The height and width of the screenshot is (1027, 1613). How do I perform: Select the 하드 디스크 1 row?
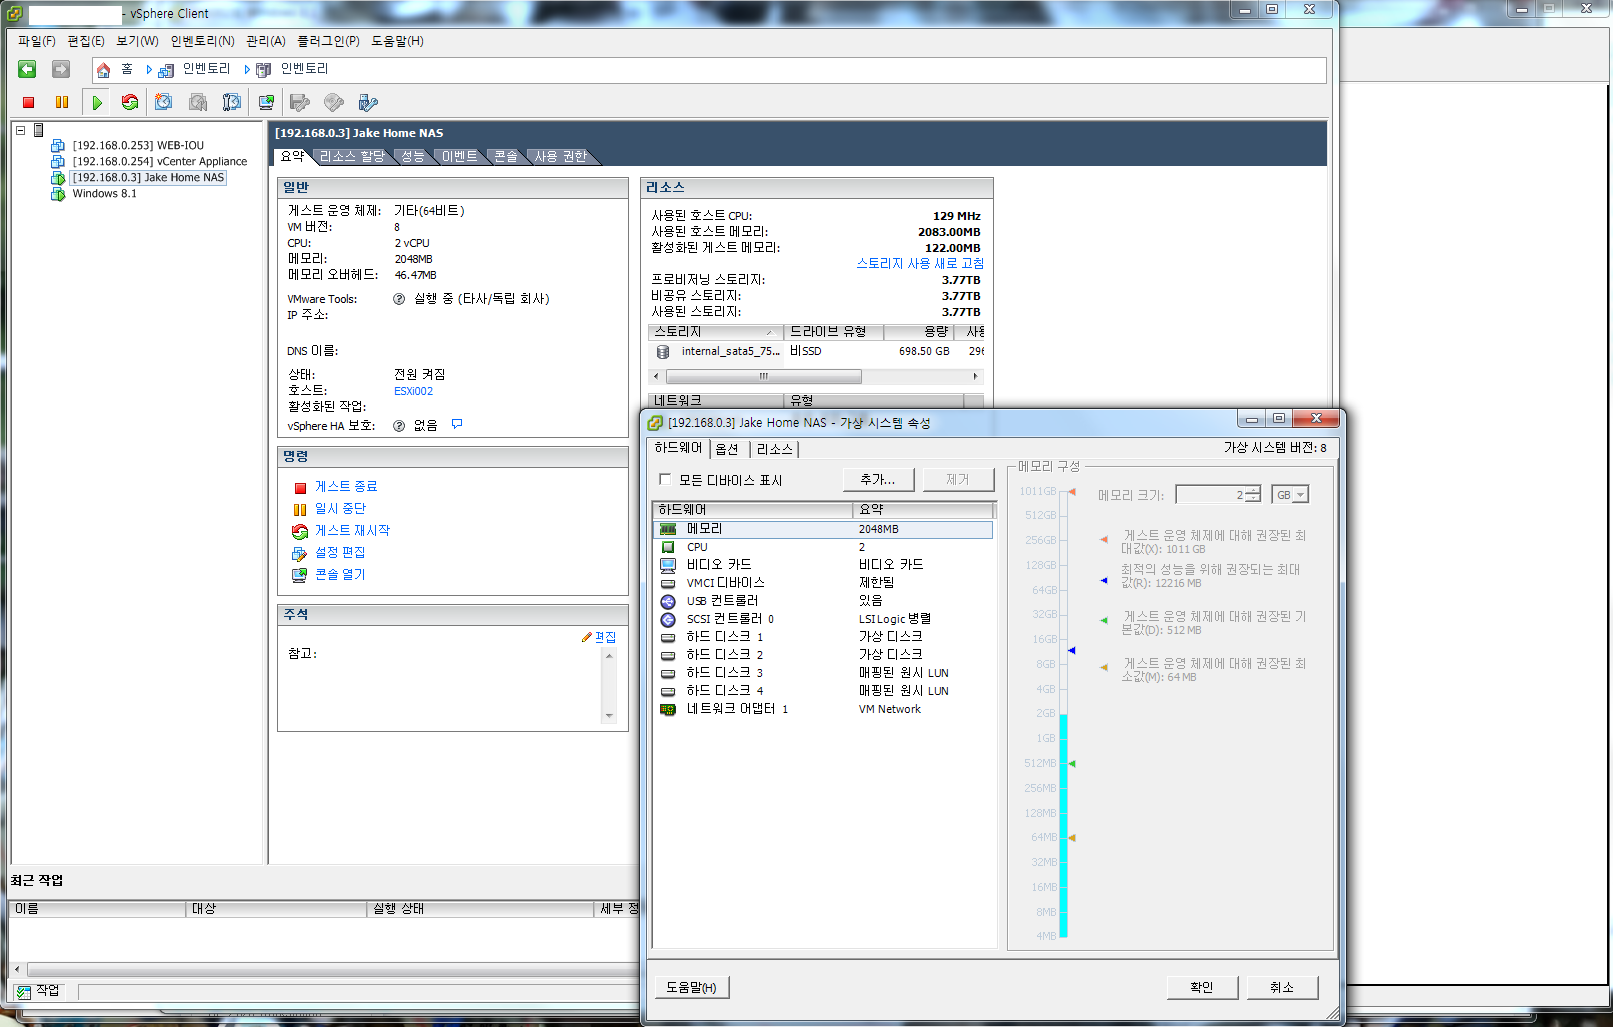(x=823, y=637)
